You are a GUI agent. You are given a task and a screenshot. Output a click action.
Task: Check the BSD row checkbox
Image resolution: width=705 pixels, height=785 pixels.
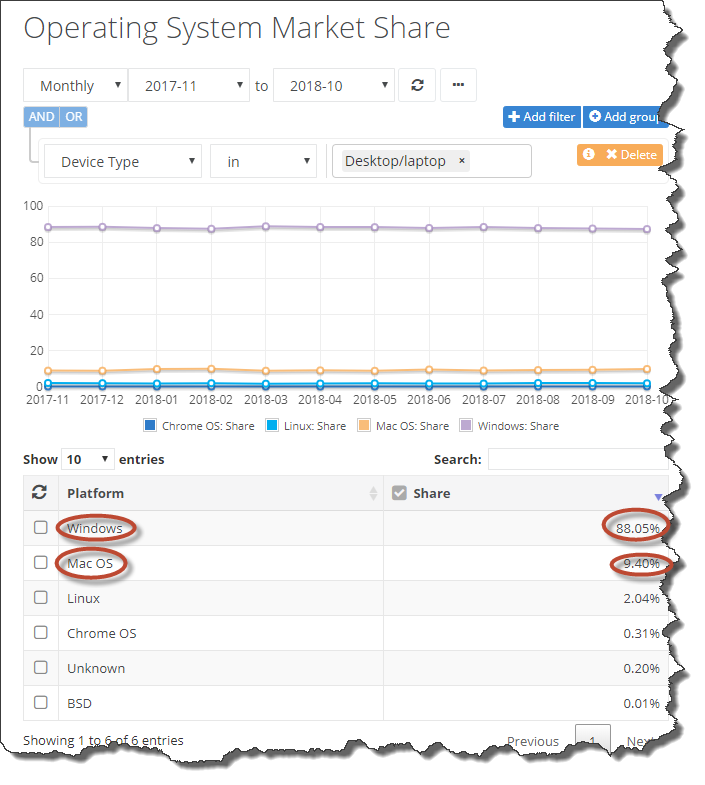pyautogui.click(x=41, y=703)
